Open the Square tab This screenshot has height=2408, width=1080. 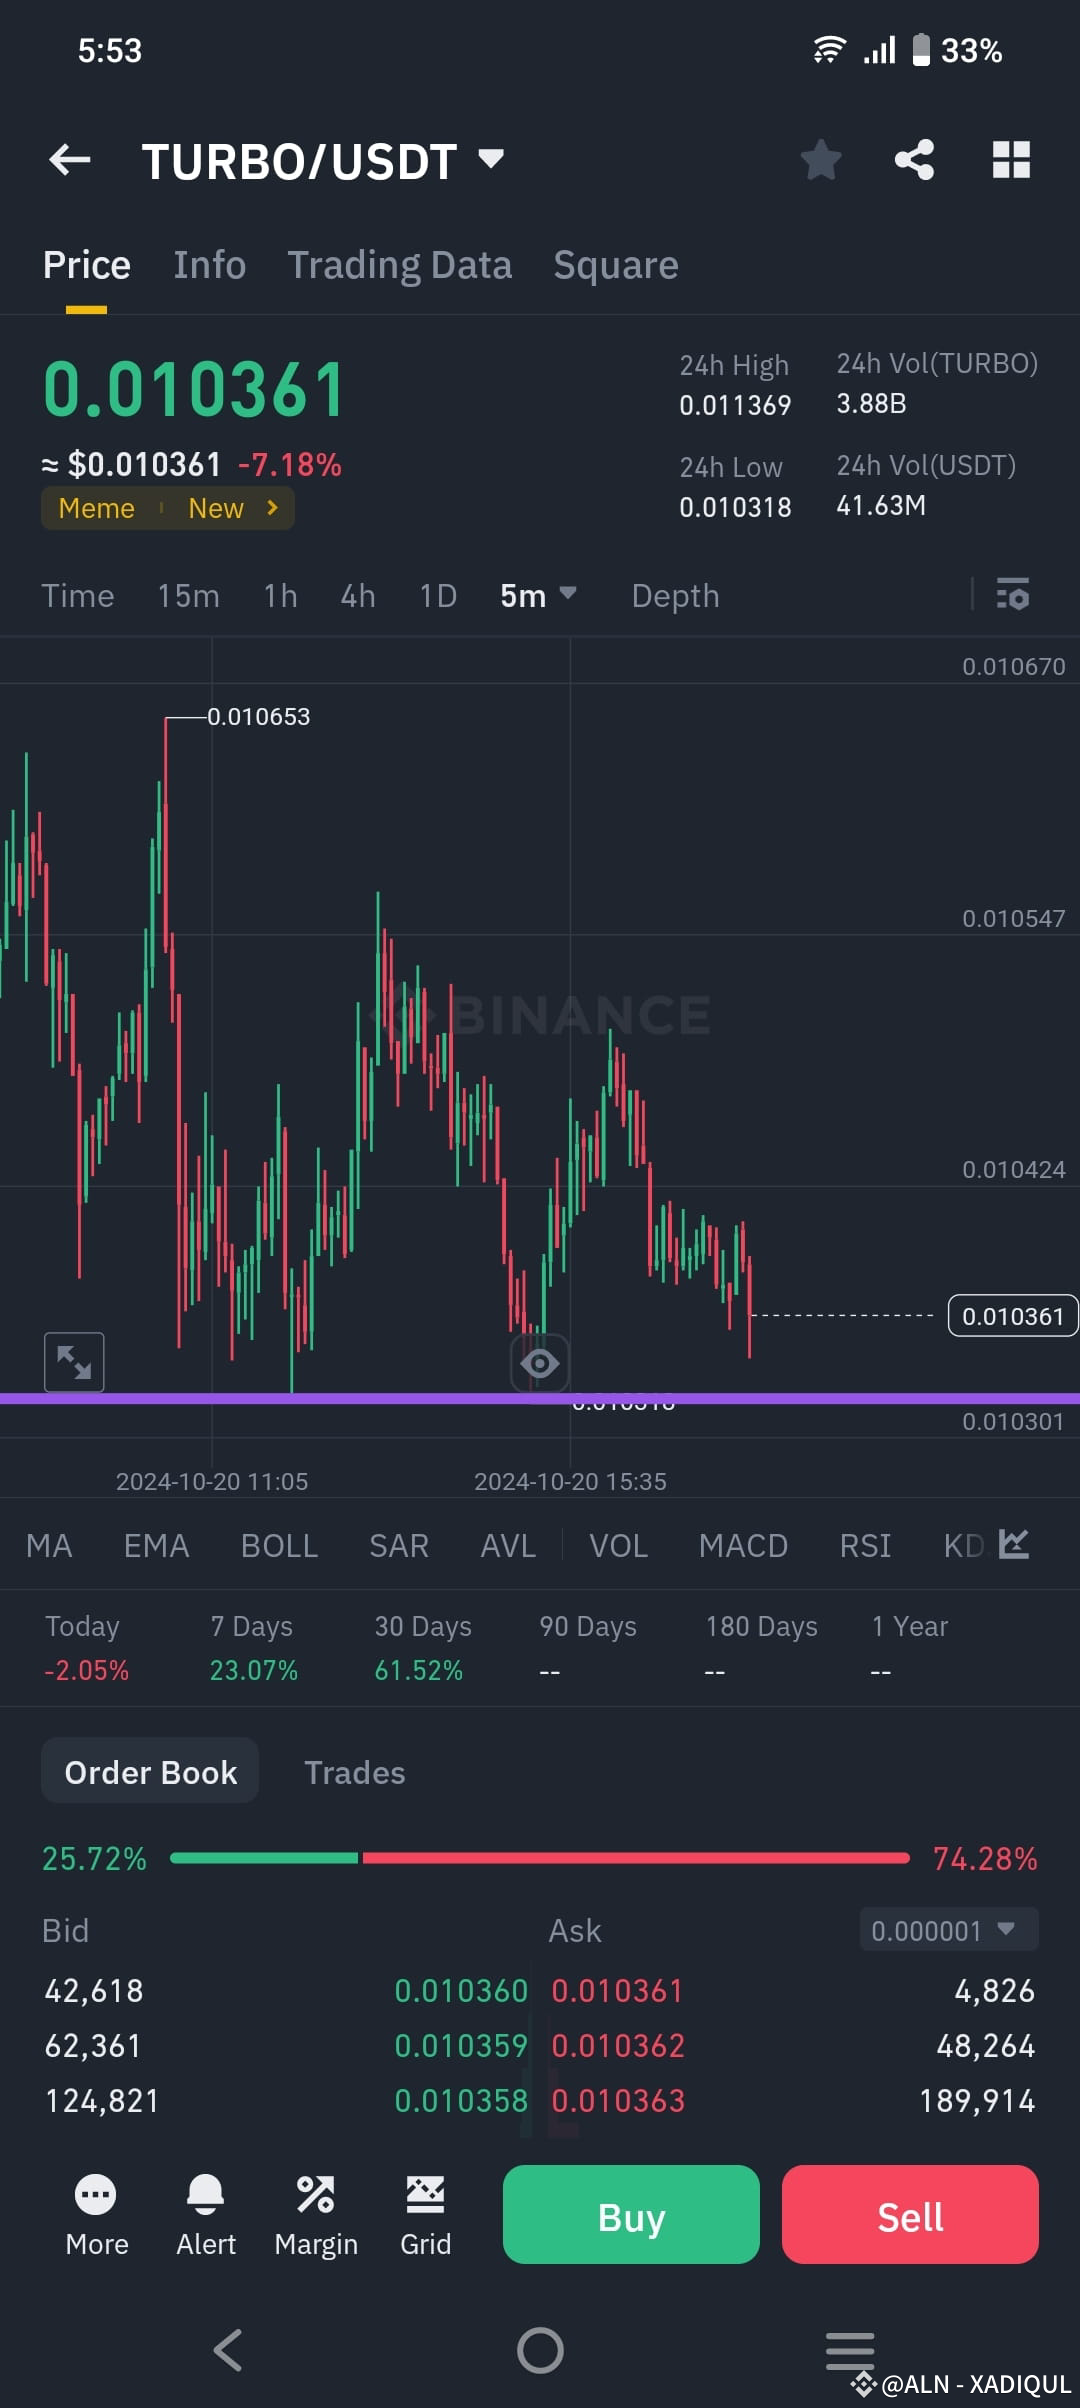[x=616, y=265]
